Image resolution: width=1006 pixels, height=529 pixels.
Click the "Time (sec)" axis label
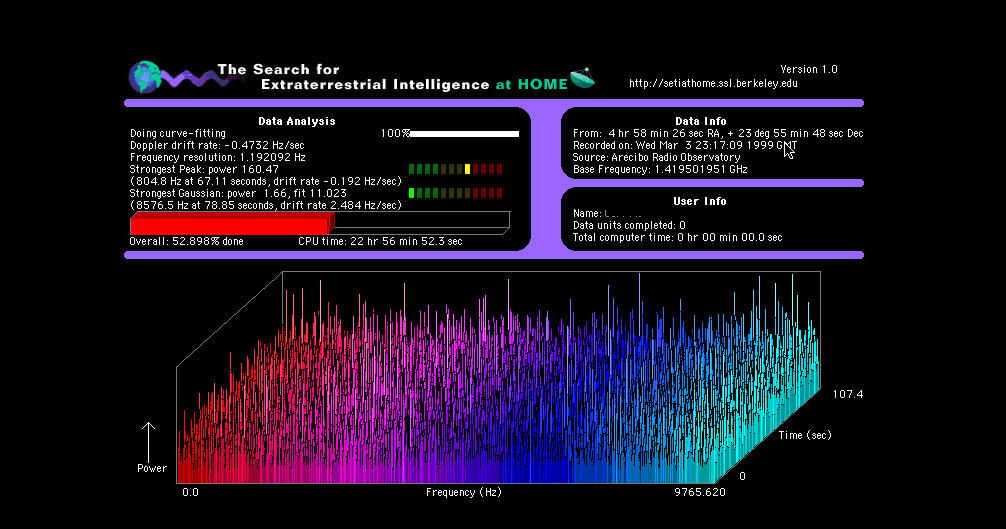point(805,435)
